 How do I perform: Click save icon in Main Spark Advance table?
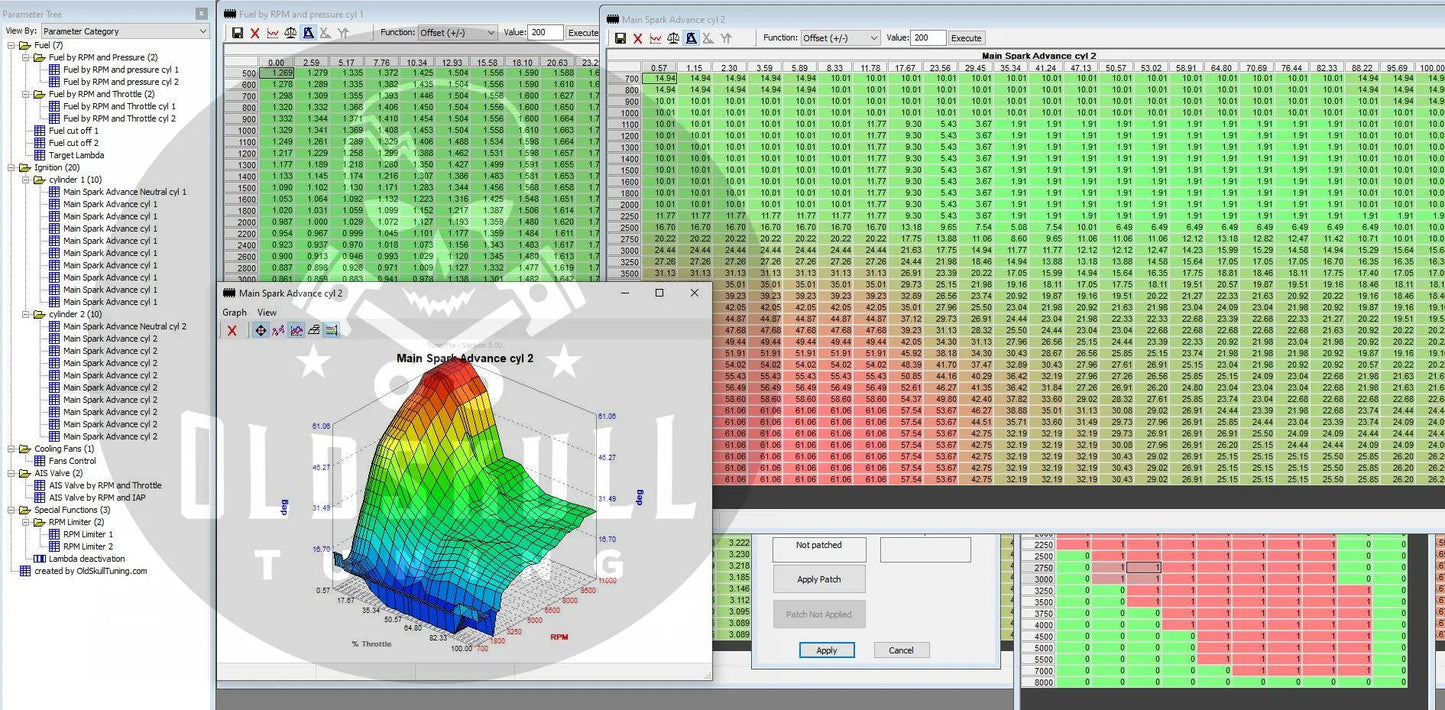(x=620, y=38)
